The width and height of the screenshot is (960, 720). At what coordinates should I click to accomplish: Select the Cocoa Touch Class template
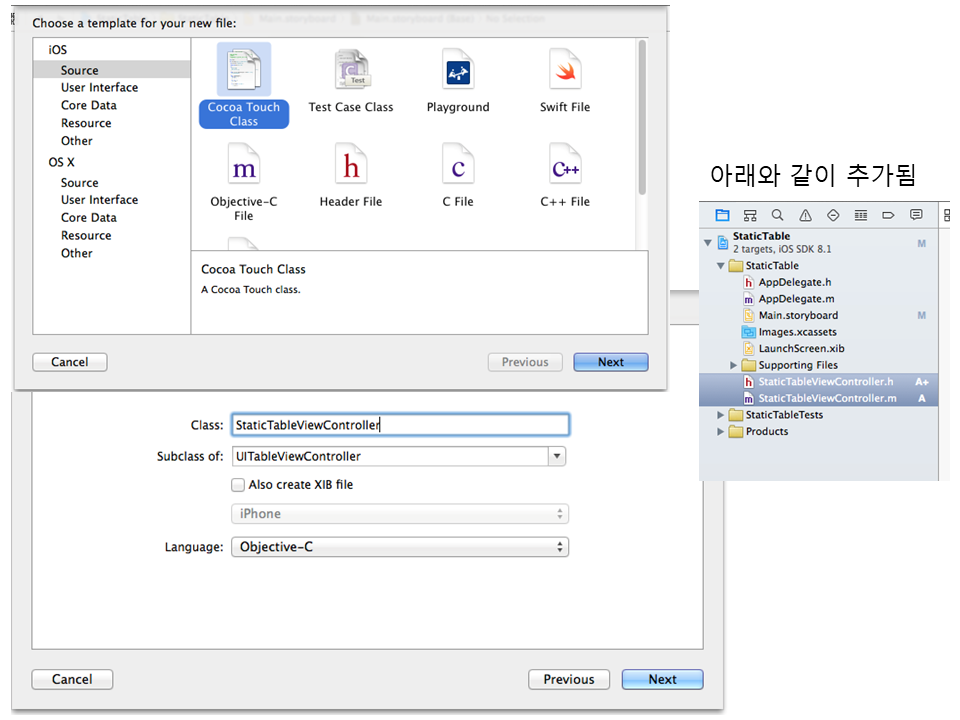click(244, 86)
